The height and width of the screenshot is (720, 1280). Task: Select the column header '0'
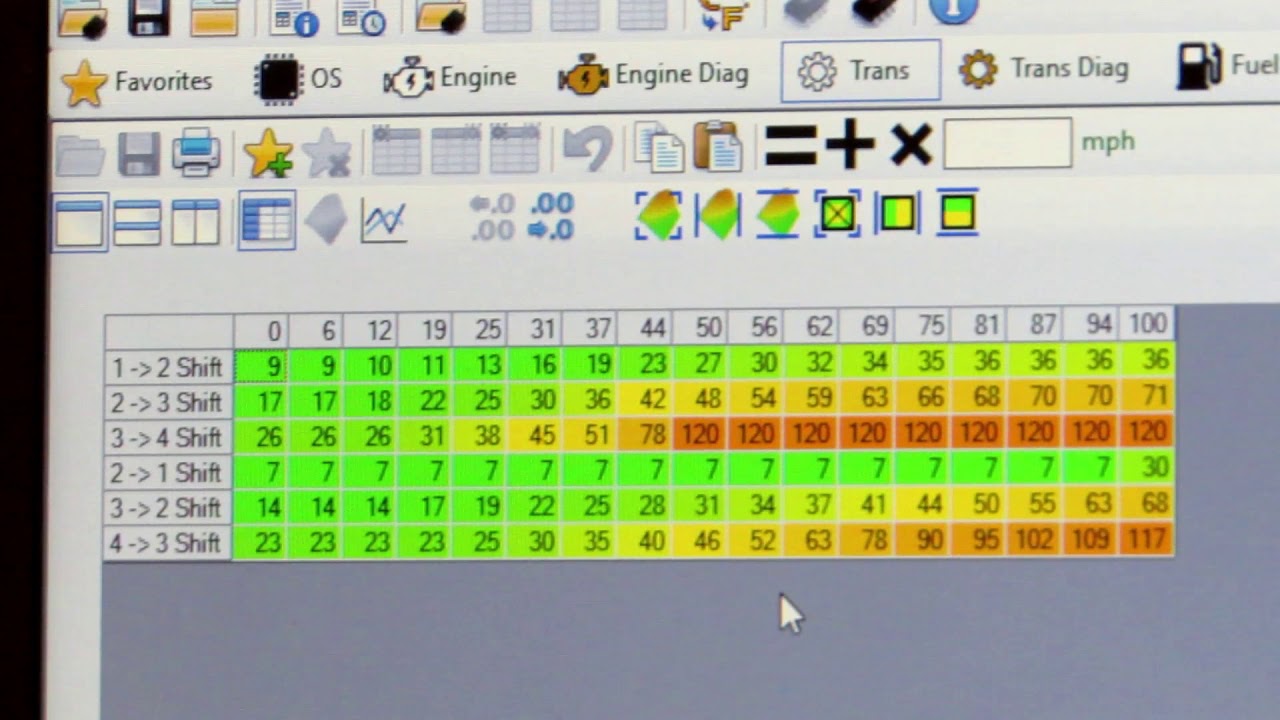261,331
